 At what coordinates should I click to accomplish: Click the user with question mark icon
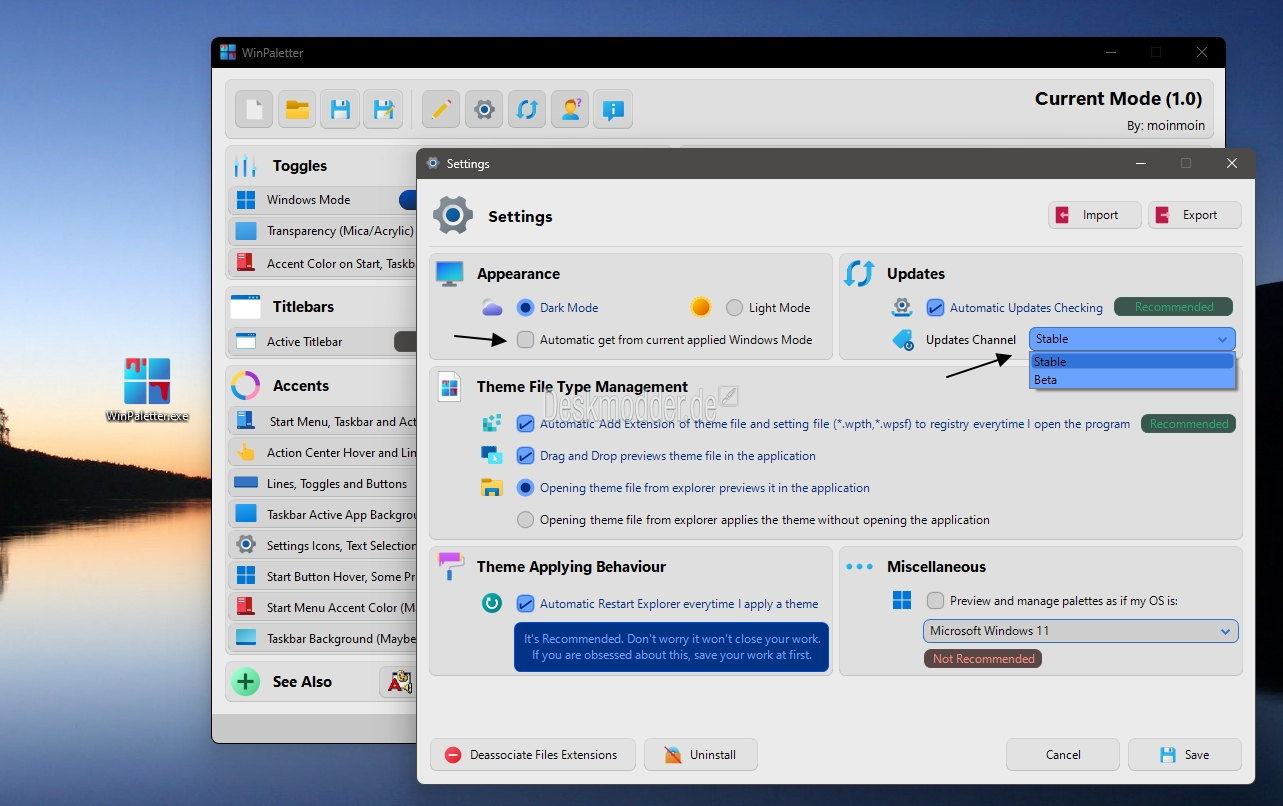pos(571,109)
